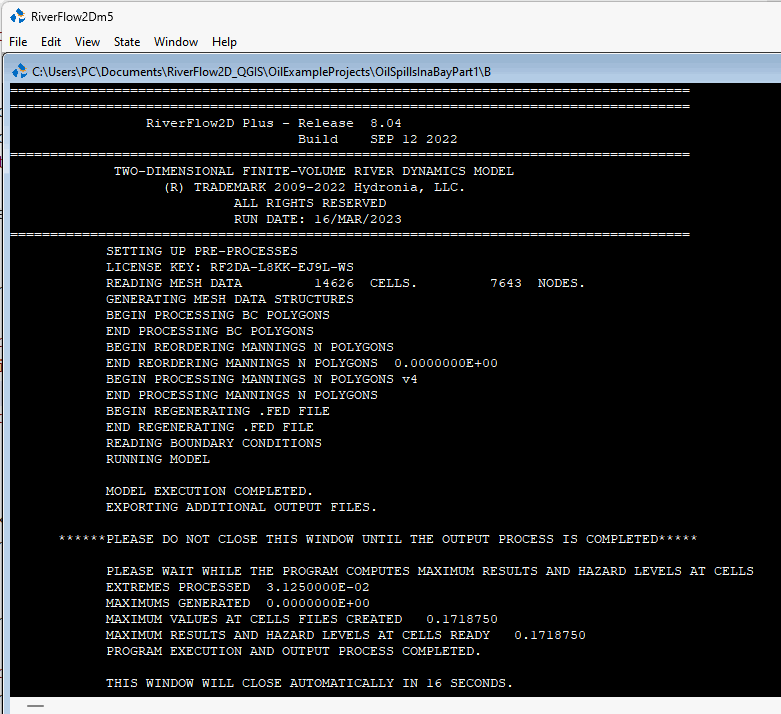Click 'MAXIMUM VALUES AT CELLS FILES CREATED' line

pyautogui.click(x=302, y=619)
